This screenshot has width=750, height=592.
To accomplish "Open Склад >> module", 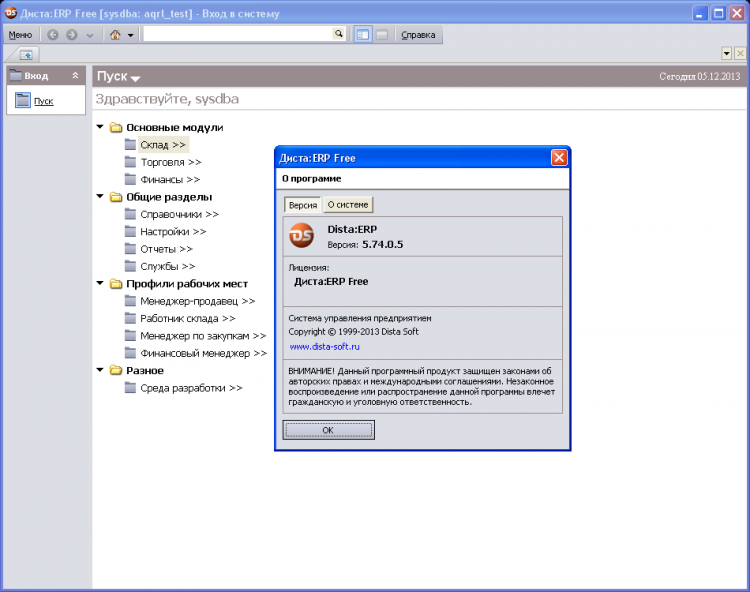I will click(163, 144).
